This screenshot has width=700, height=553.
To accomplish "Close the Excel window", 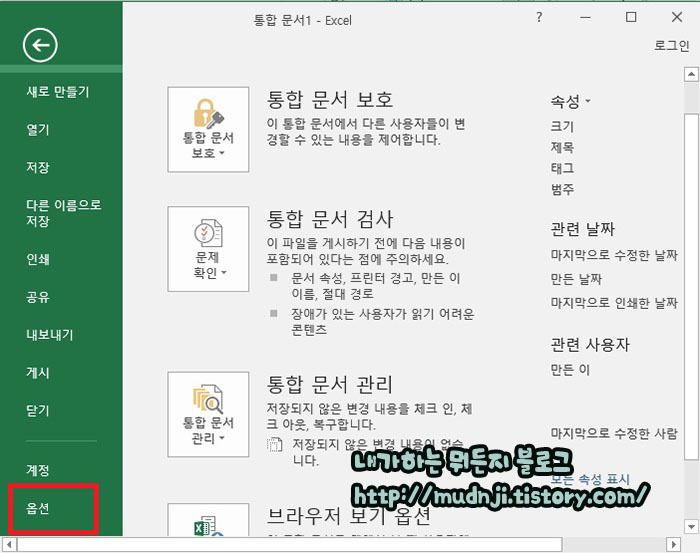I will [677, 17].
